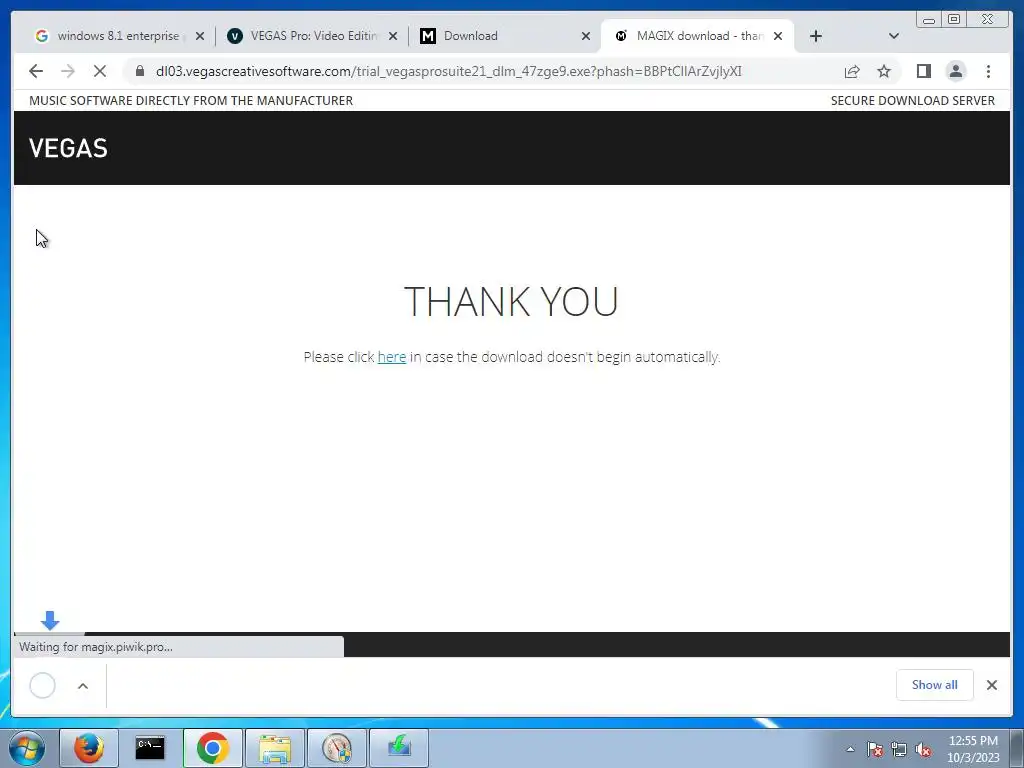Click the pending download item circle
This screenshot has width=1024, height=768.
[x=42, y=685]
